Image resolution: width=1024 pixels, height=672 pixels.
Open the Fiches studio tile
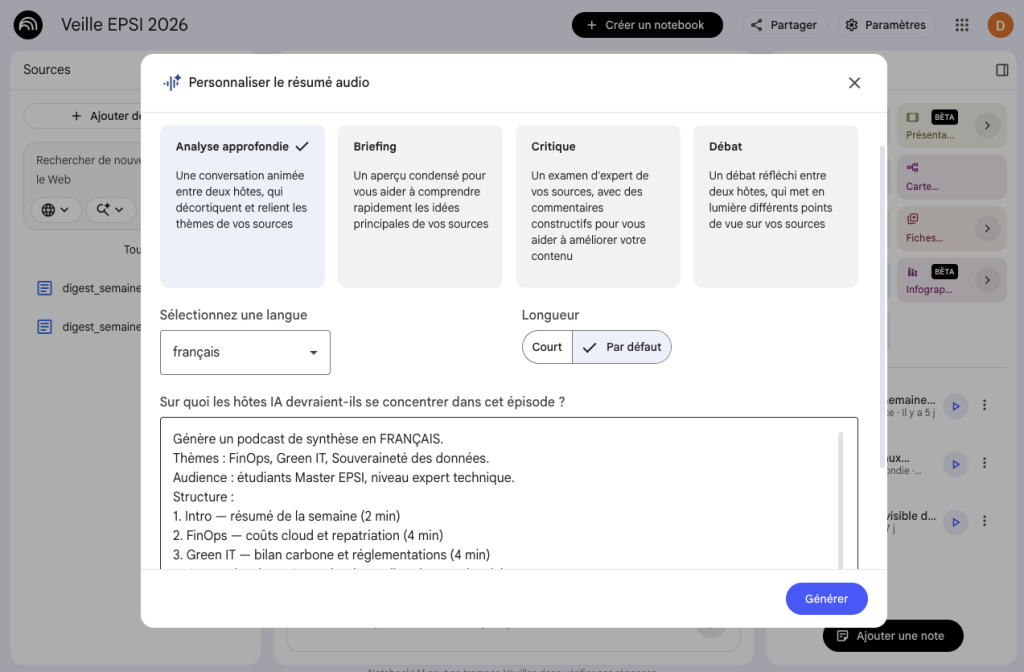click(x=951, y=229)
